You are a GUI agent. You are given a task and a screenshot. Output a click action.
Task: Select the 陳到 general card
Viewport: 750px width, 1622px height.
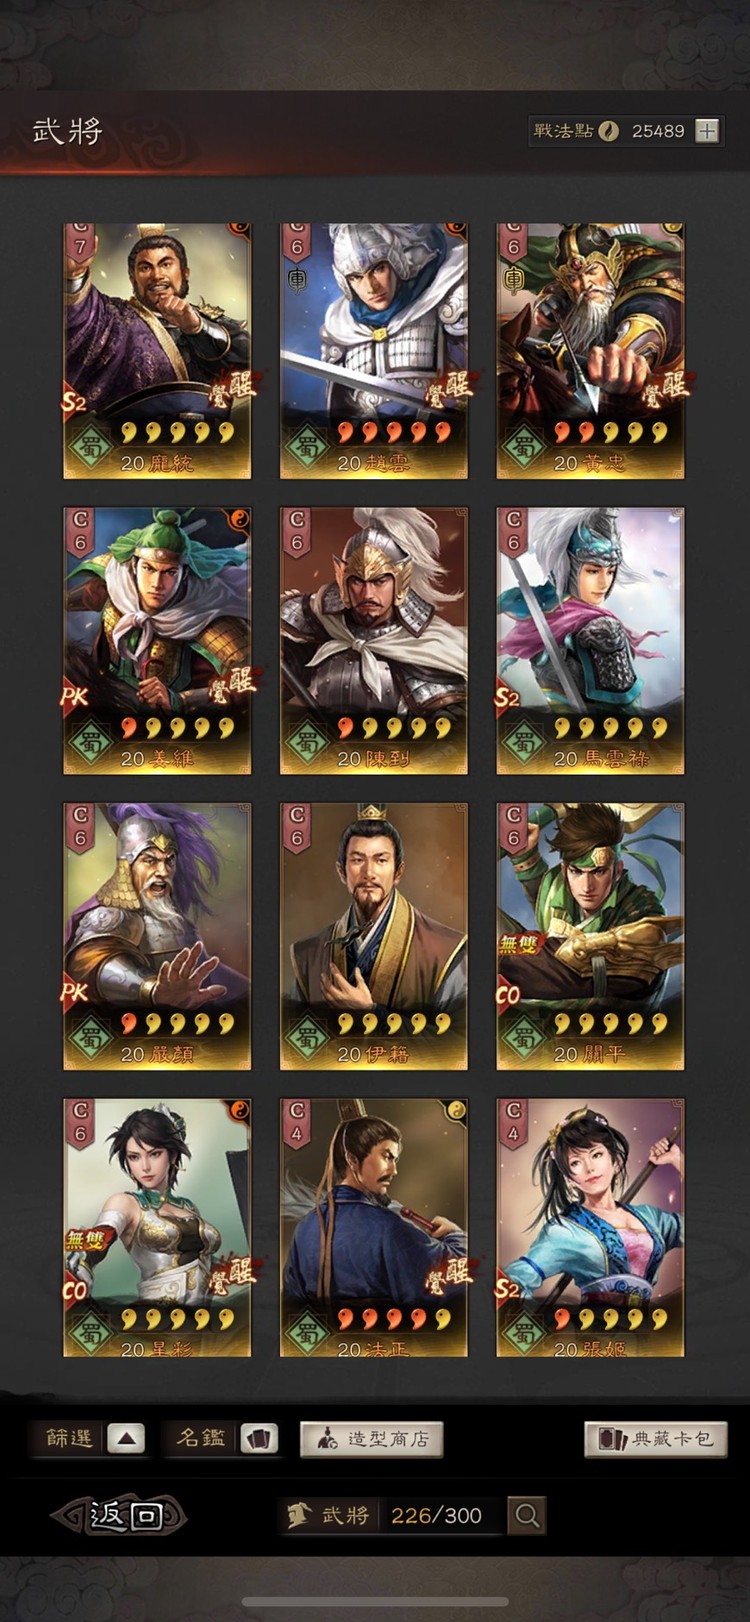coord(373,641)
